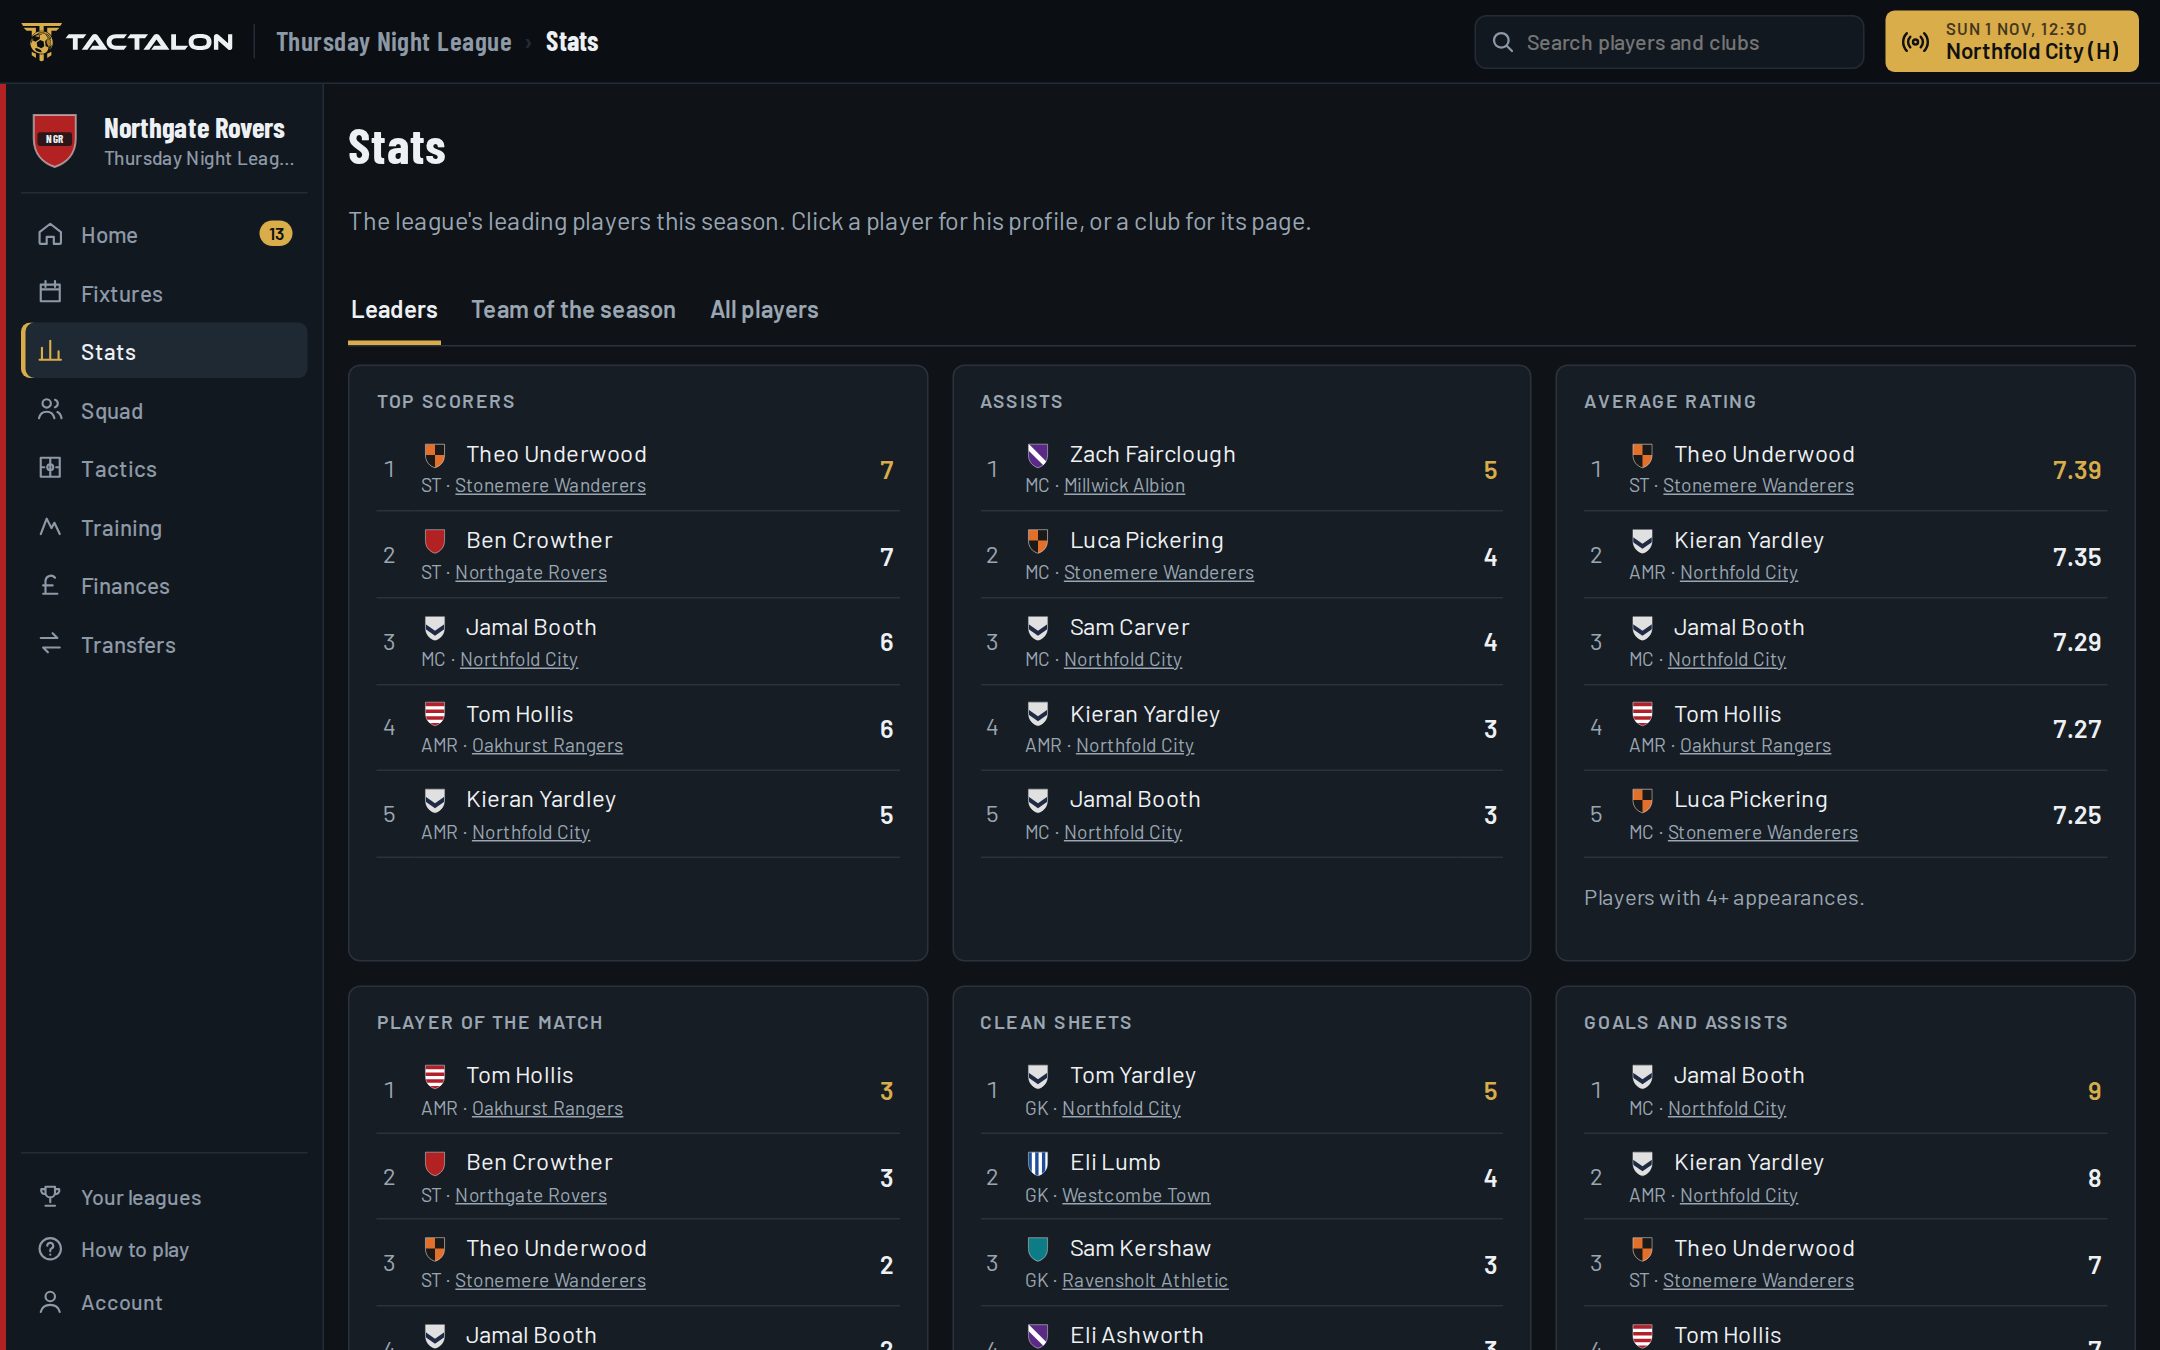Click the Tactalon logo icon
Viewport: 2160px width, 1350px height.
pyautogui.click(x=41, y=41)
